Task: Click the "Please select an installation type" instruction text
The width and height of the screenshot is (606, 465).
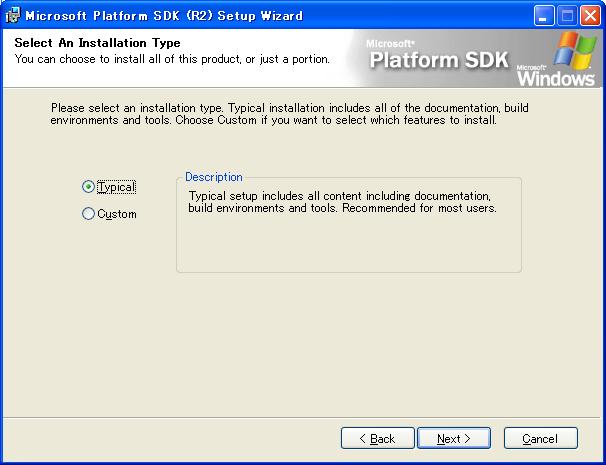Action: click(289, 114)
